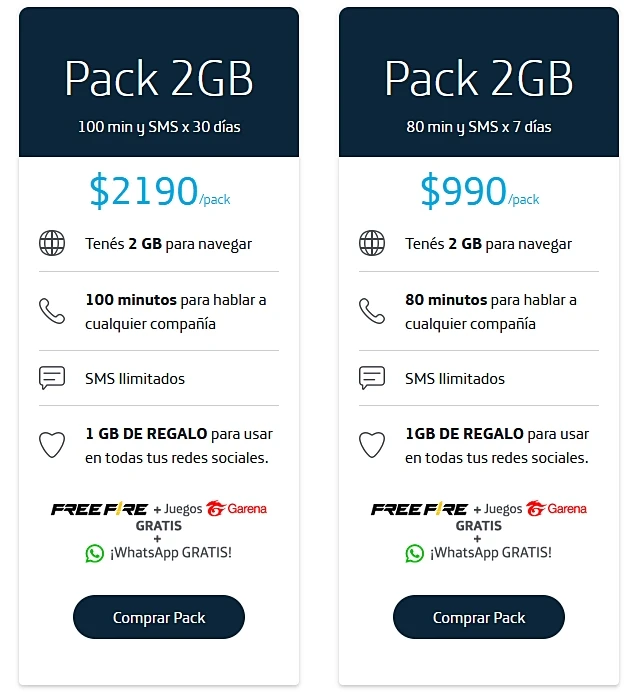This screenshot has height=696, width=637.
Task: Click phone icon in 100 minutos row
Action: click(x=52, y=311)
